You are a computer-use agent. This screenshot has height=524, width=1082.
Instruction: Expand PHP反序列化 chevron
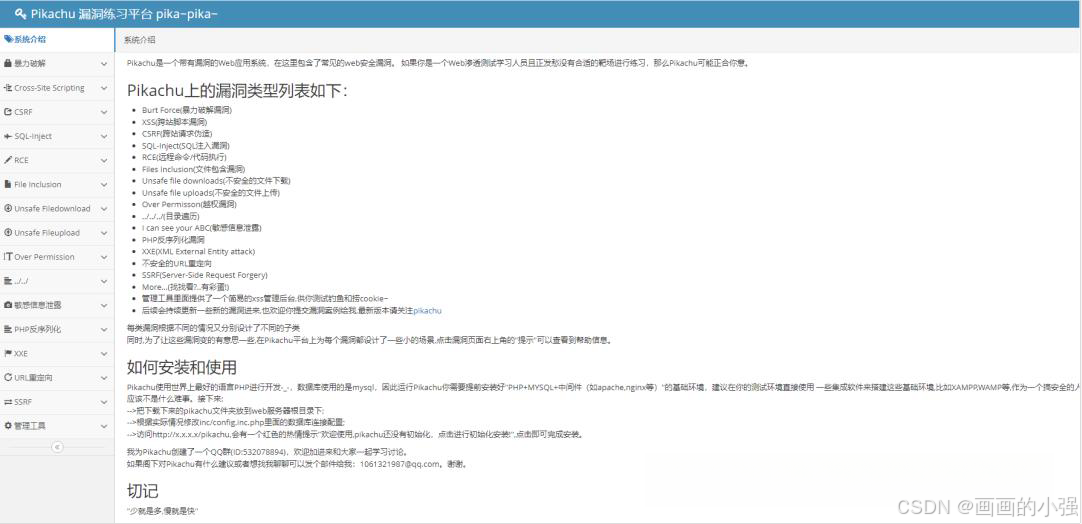point(104,329)
